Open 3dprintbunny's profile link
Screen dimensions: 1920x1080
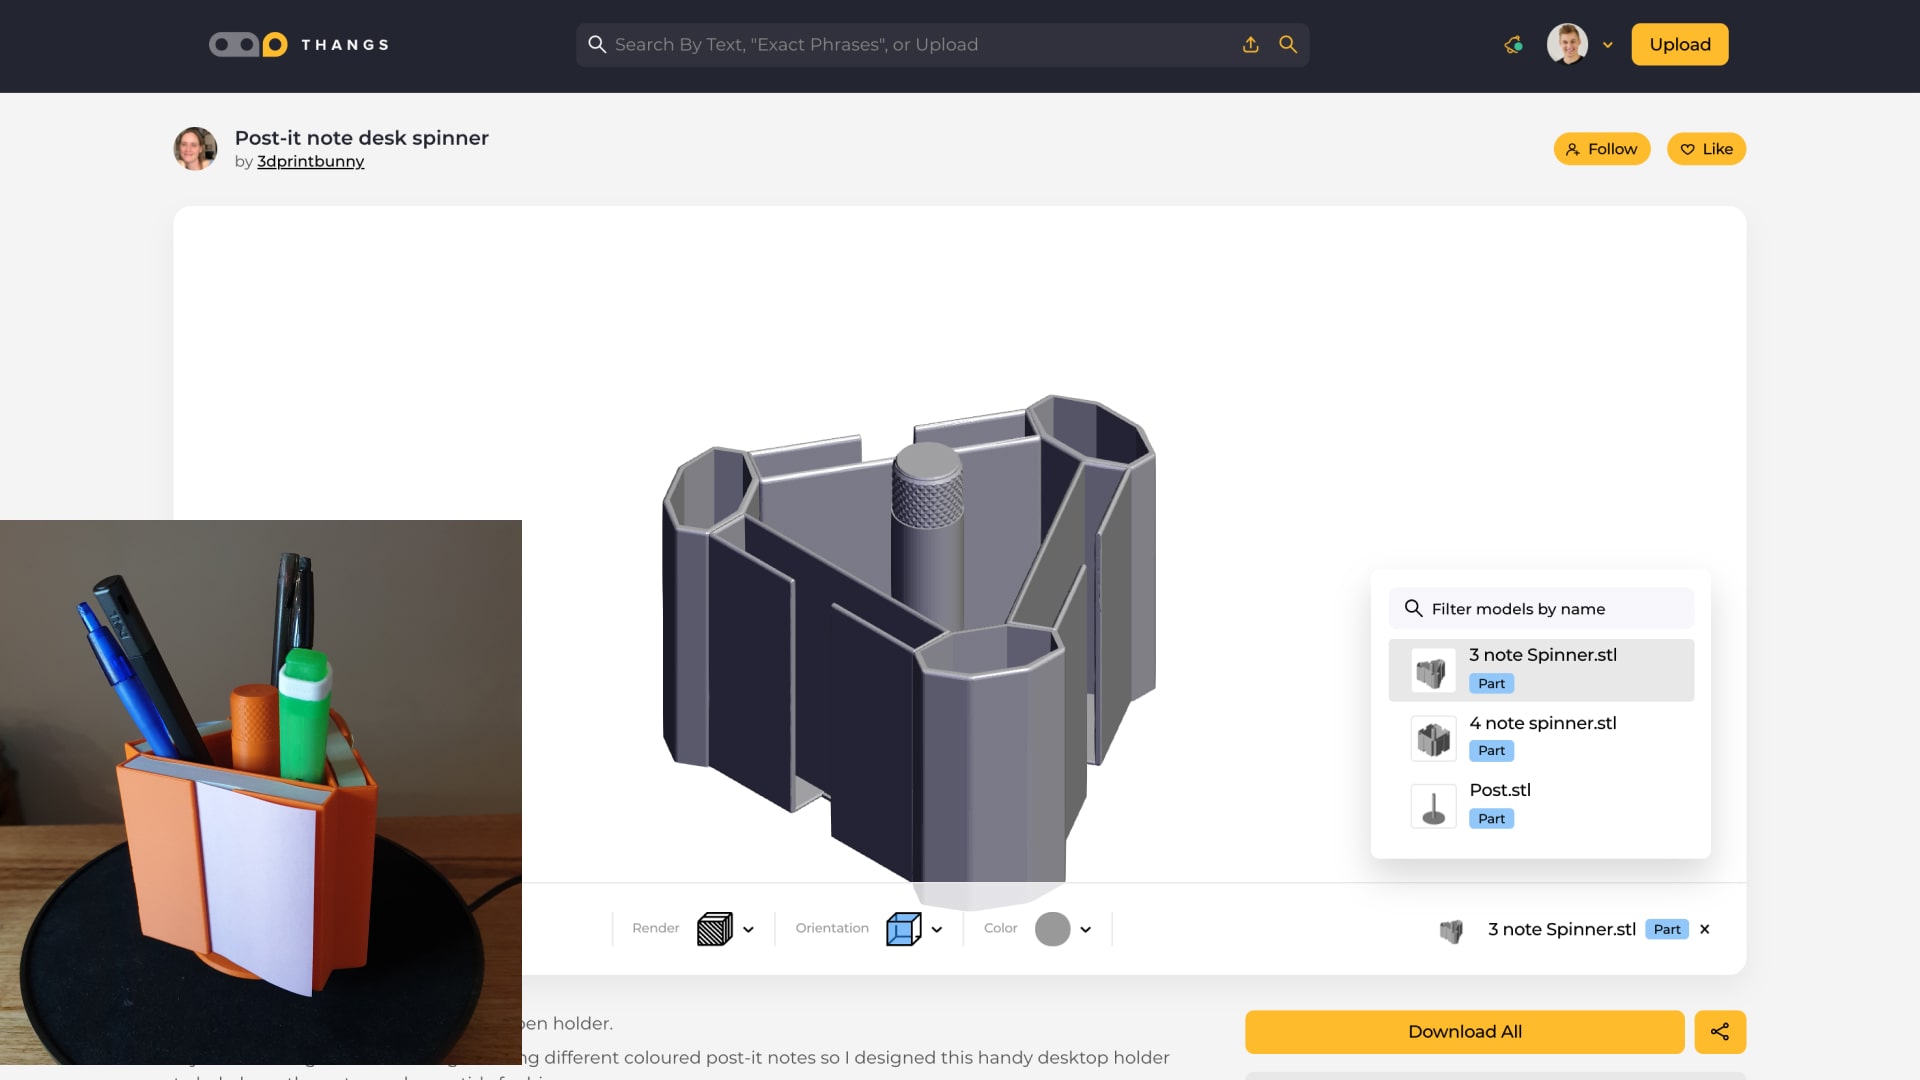point(310,161)
